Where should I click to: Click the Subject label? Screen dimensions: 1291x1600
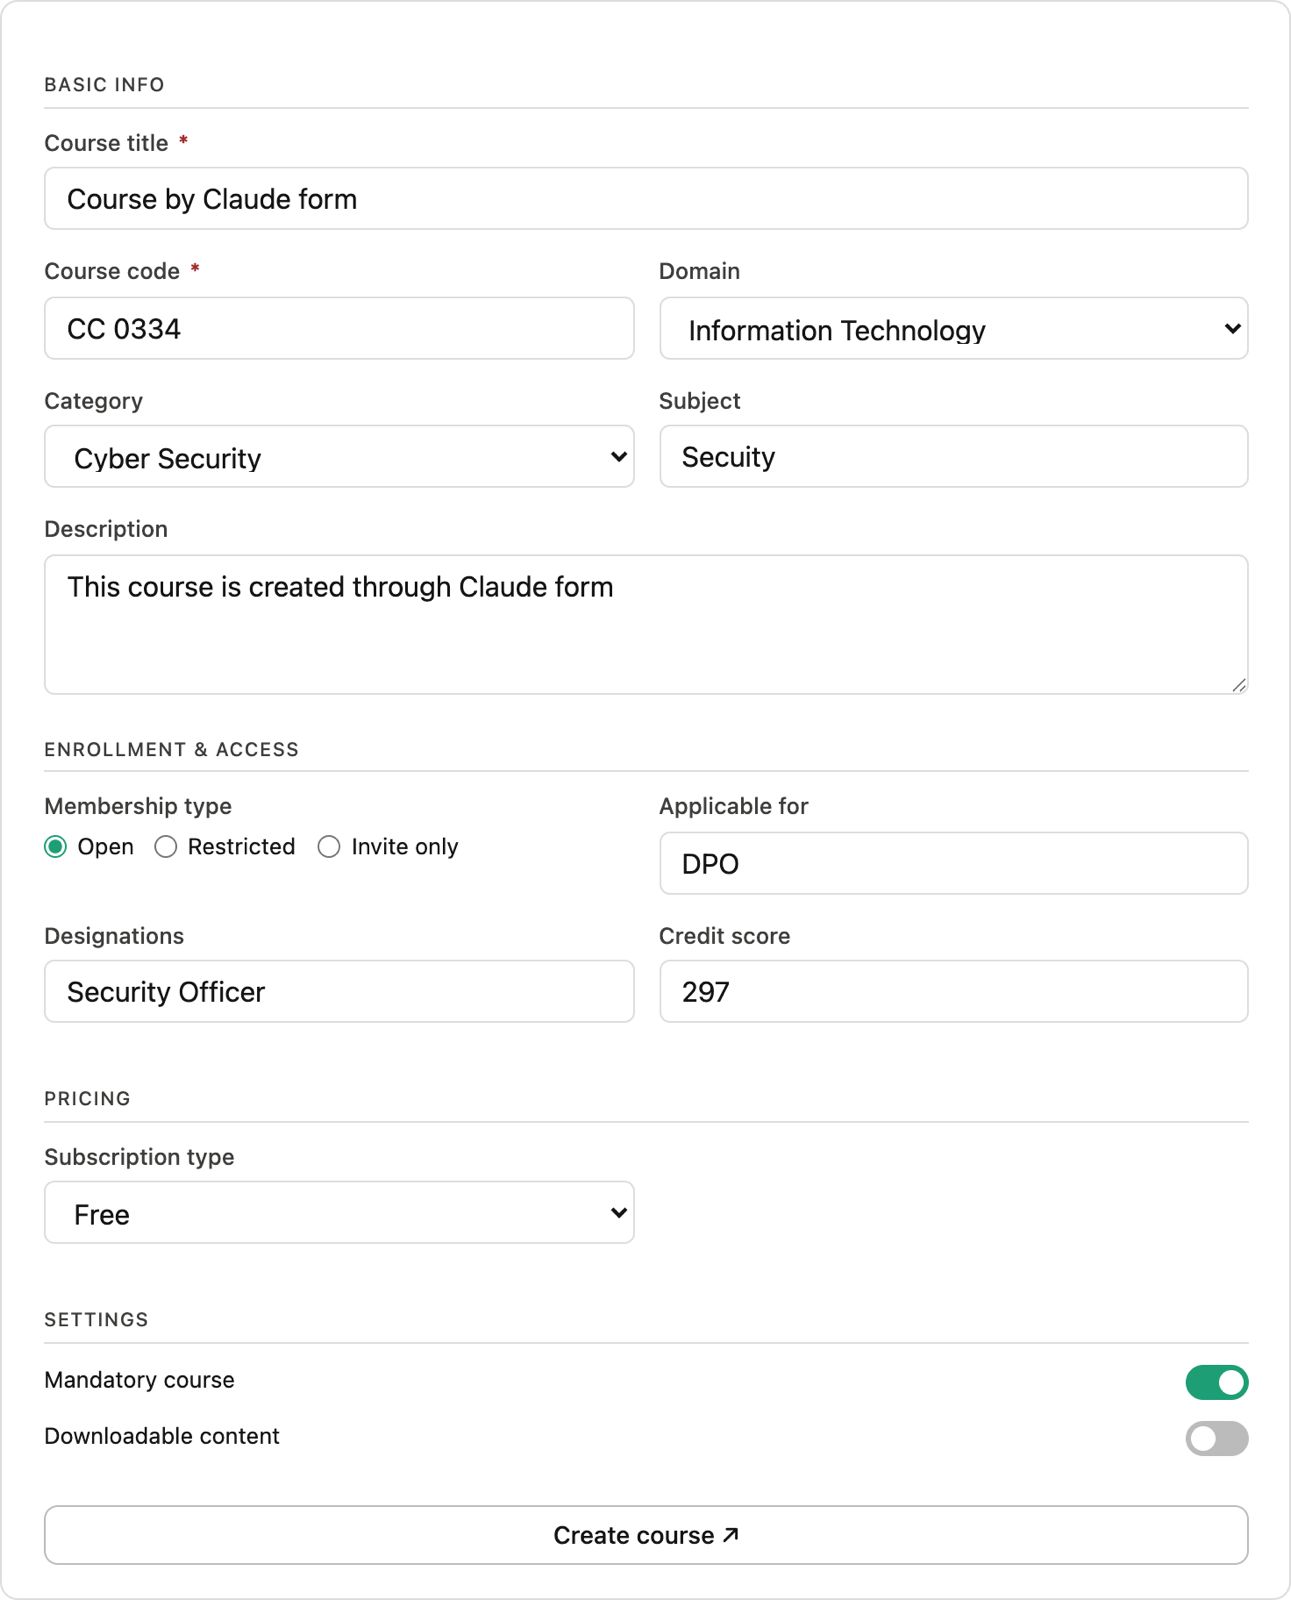tap(700, 401)
